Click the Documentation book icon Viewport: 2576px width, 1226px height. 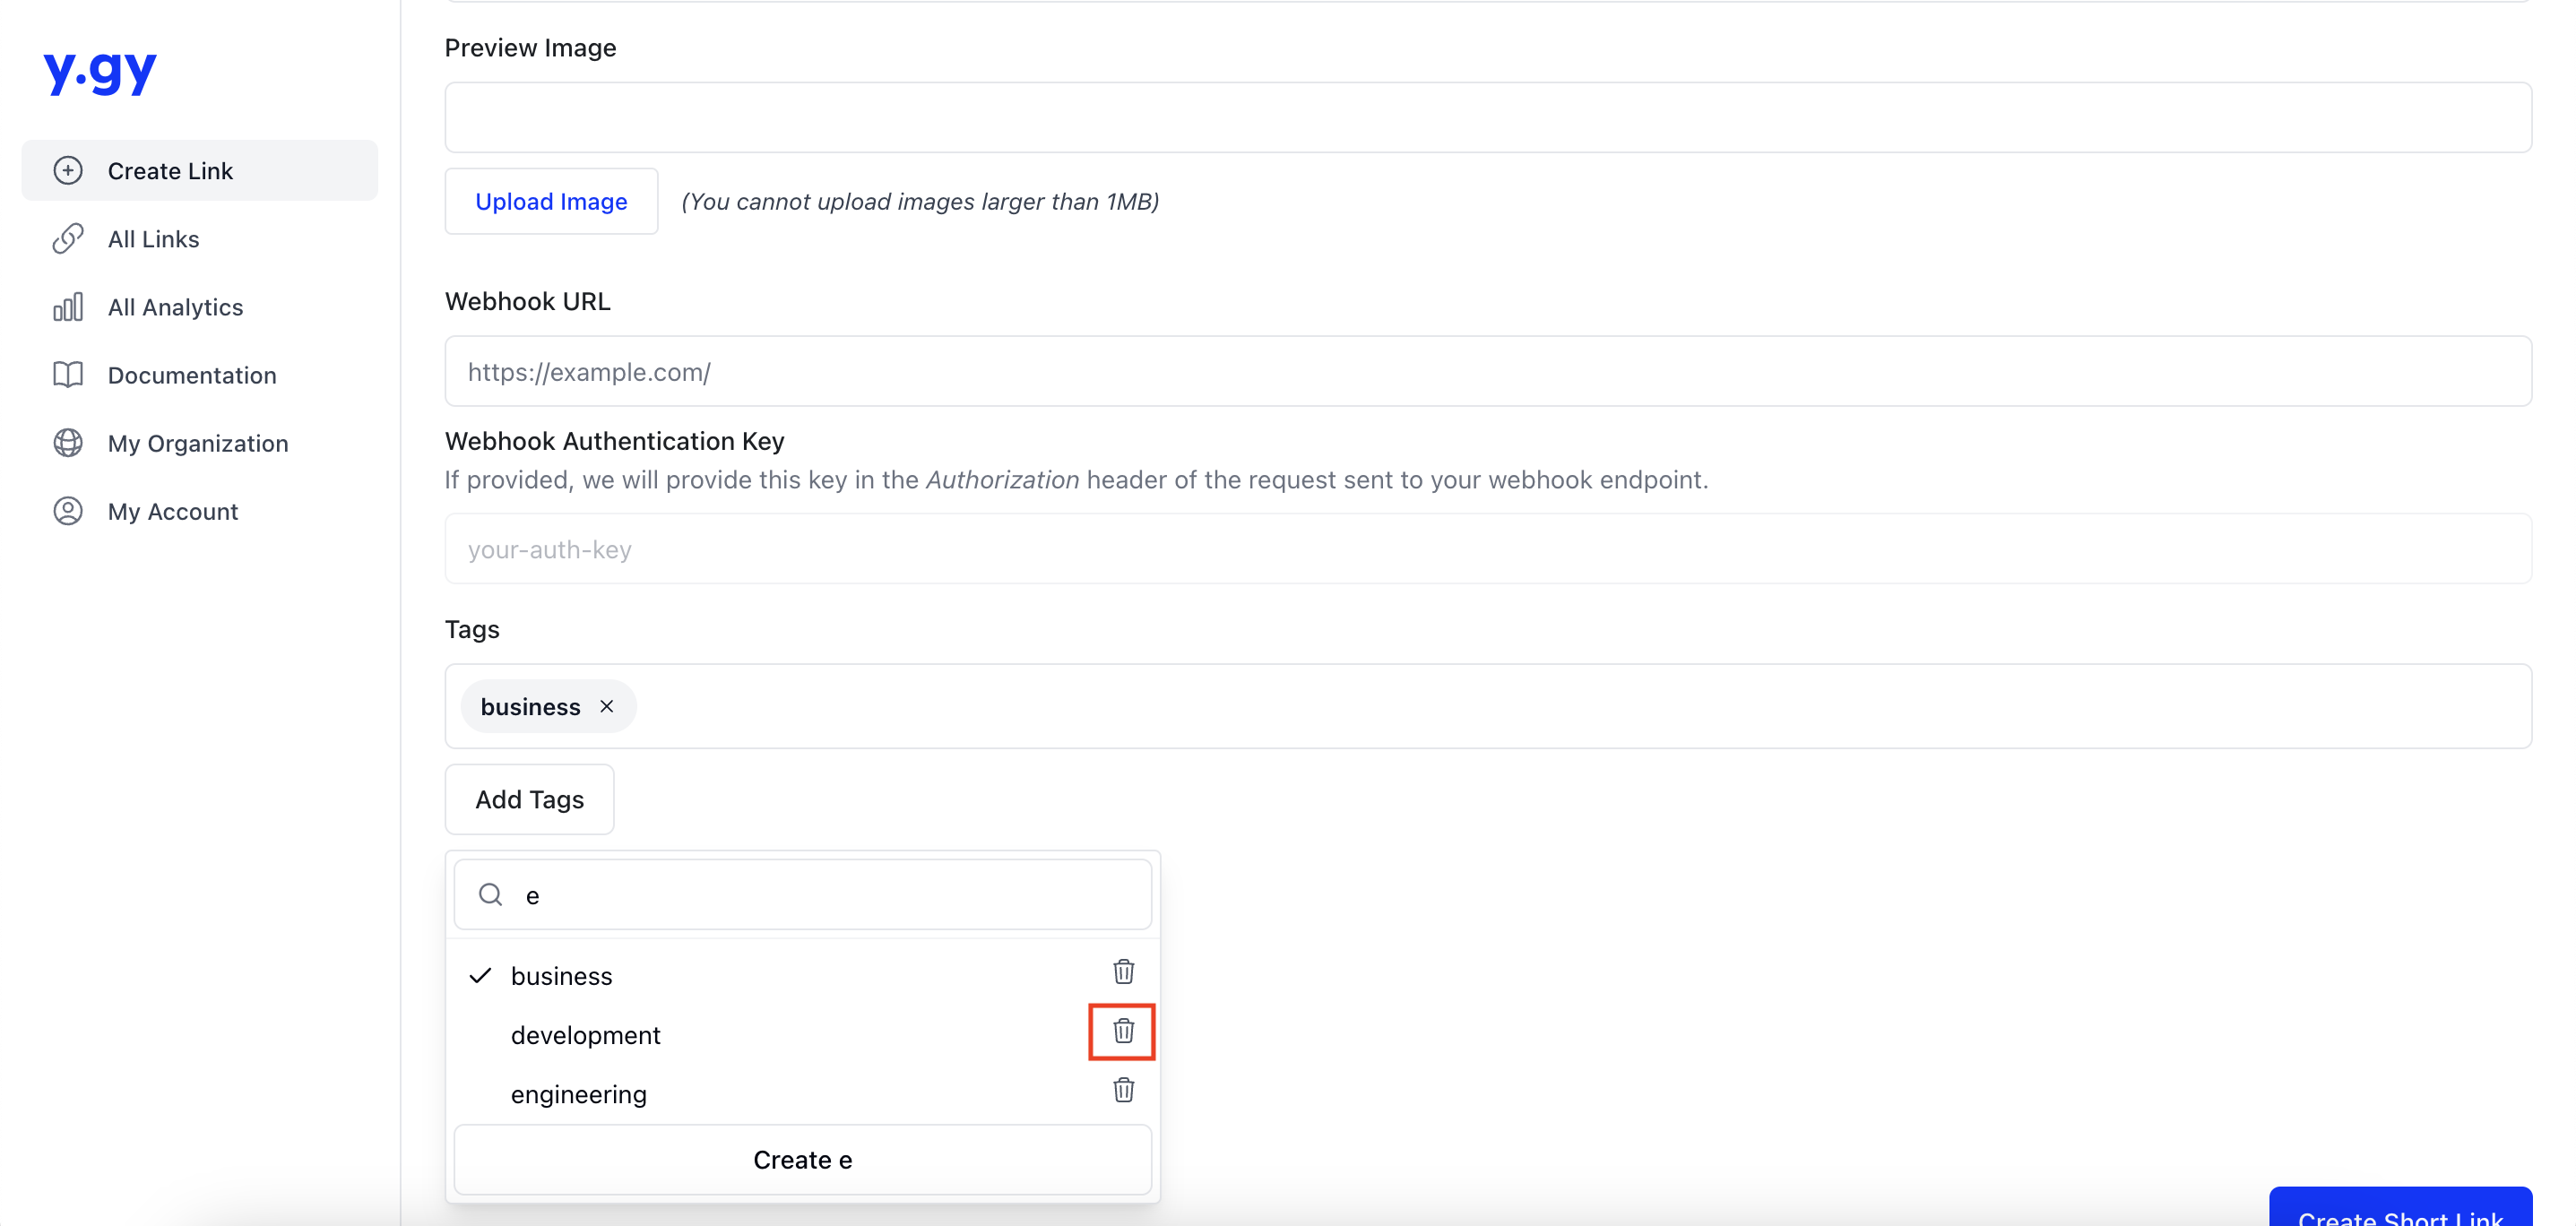pyautogui.click(x=65, y=375)
